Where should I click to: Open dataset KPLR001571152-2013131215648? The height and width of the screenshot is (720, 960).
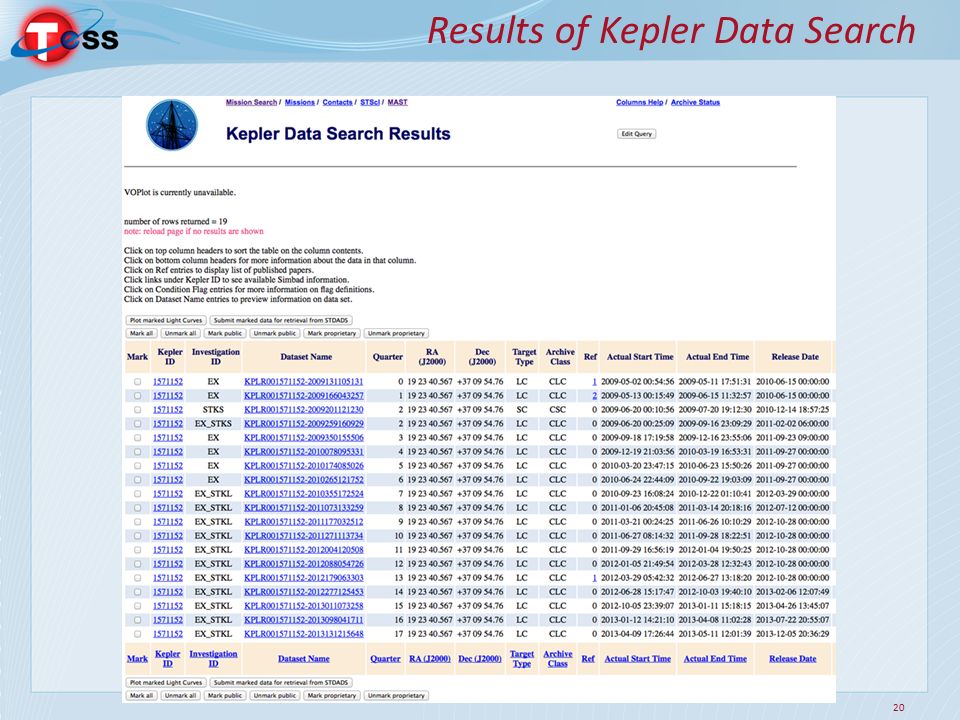304,634
